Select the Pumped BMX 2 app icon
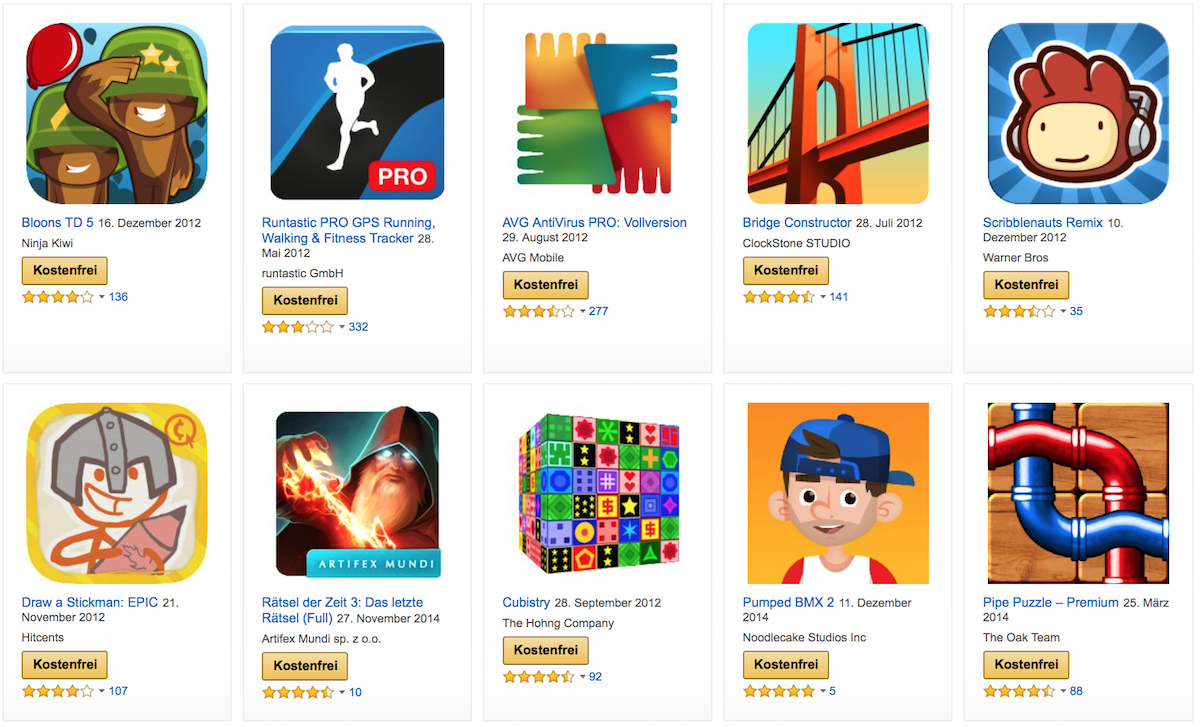The image size is (1200, 727). tap(838, 493)
